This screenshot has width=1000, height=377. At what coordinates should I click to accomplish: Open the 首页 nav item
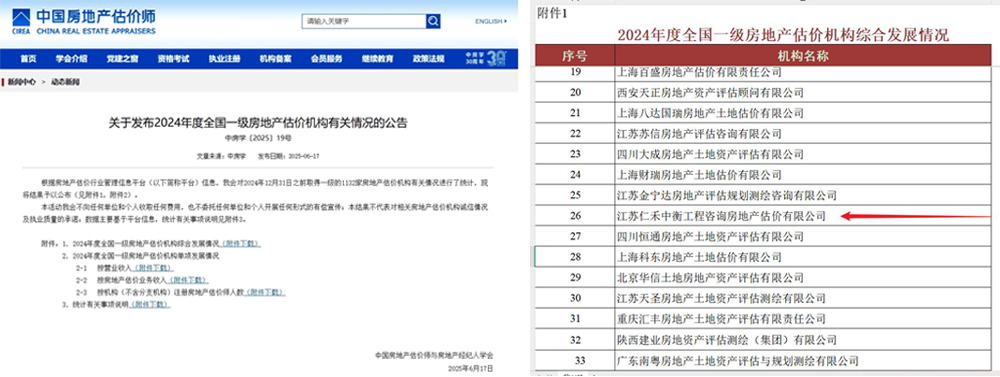[x=27, y=59]
